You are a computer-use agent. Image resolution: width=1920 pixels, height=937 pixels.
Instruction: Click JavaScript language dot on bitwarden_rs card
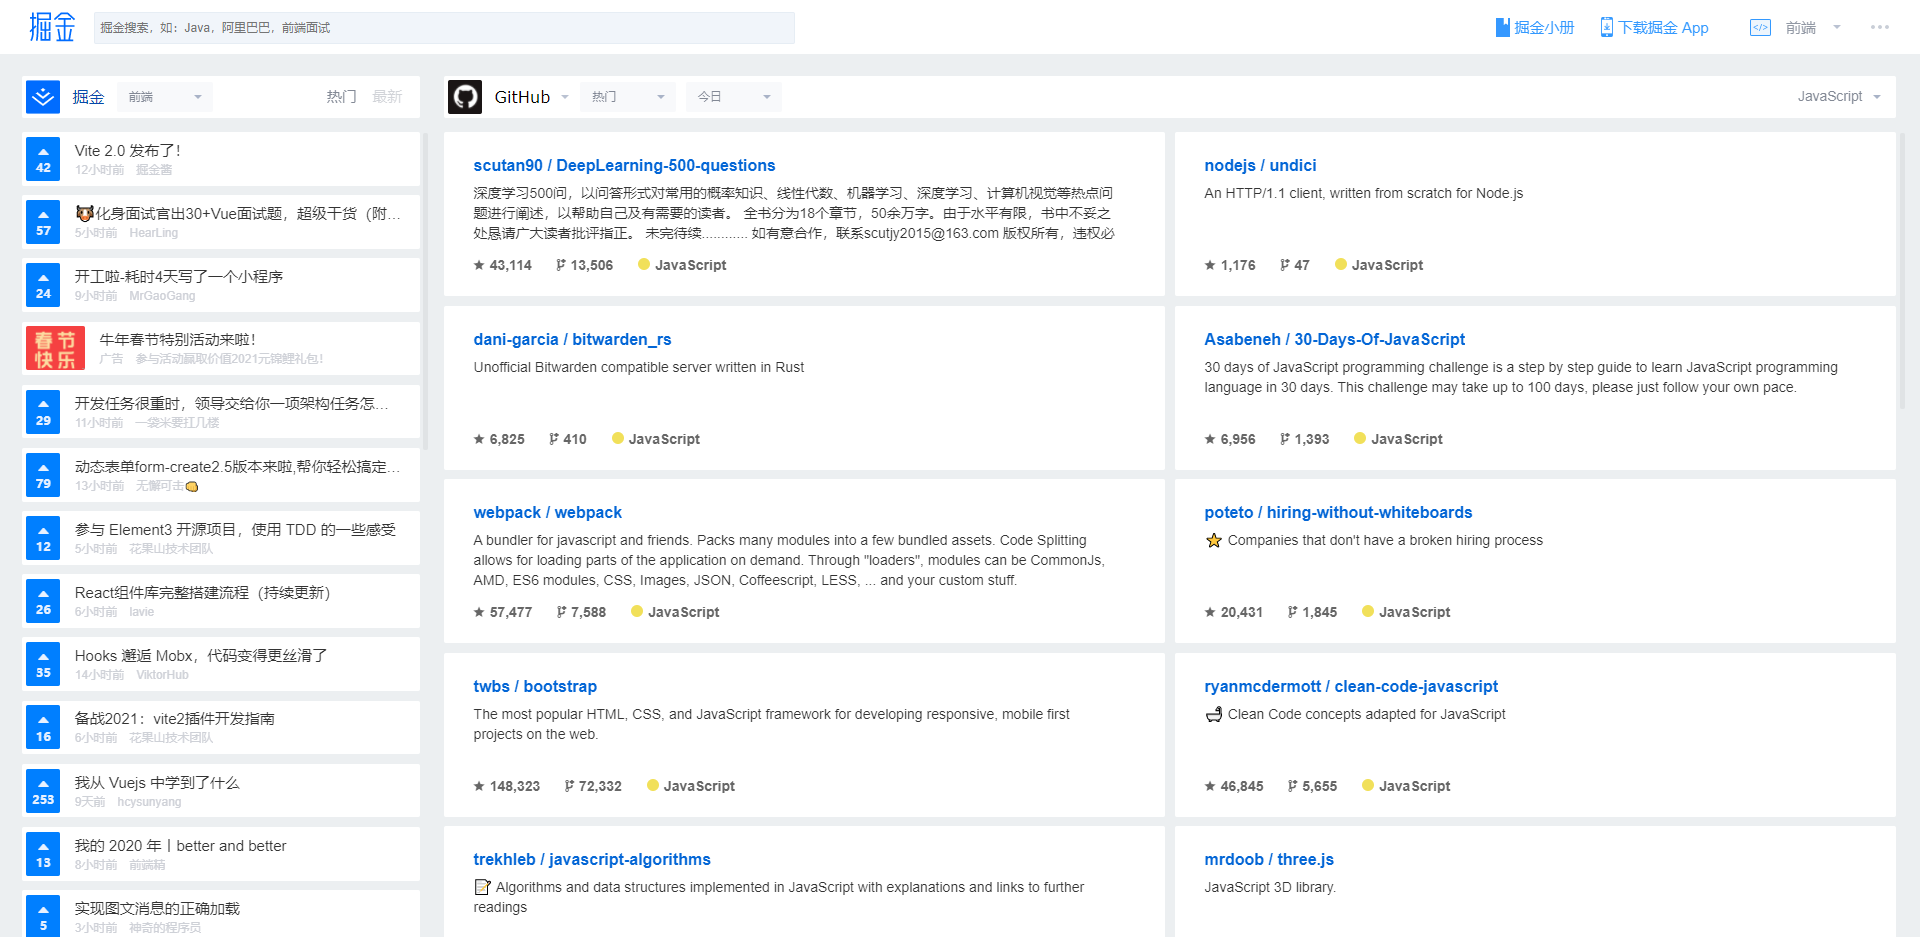pyautogui.click(x=618, y=438)
